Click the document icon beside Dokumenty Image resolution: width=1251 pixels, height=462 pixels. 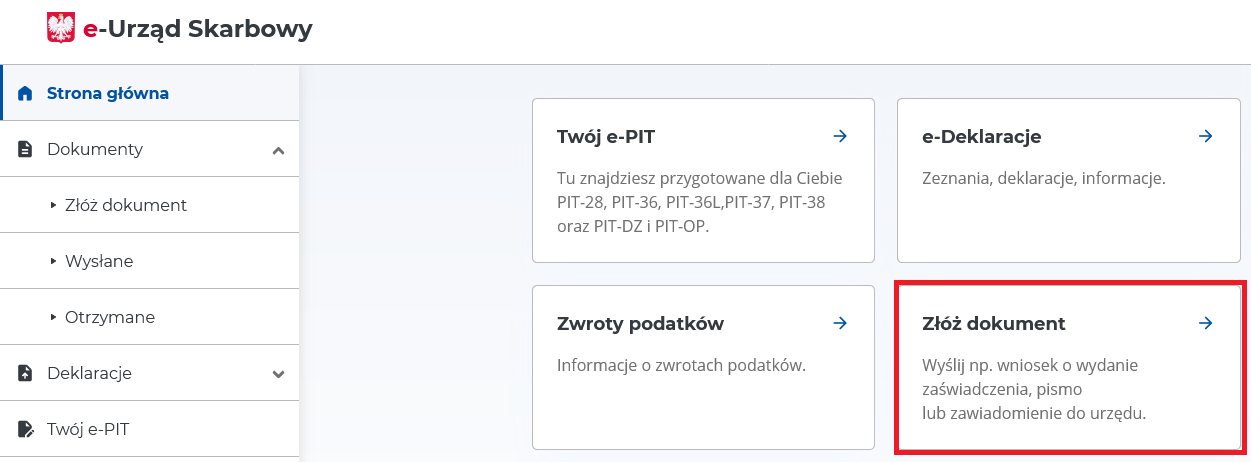point(26,150)
